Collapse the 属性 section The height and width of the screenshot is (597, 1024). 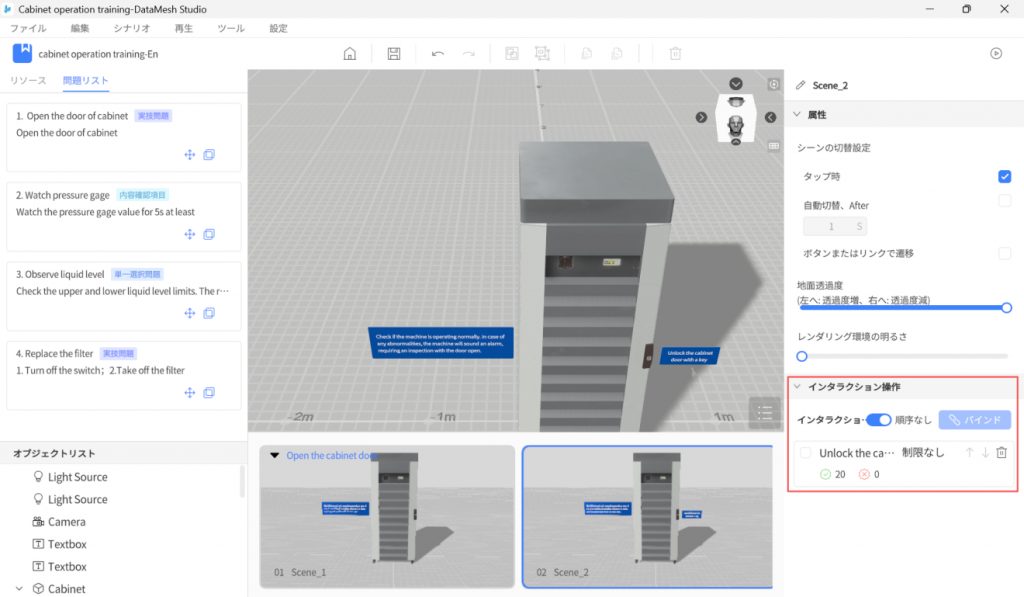click(x=798, y=115)
